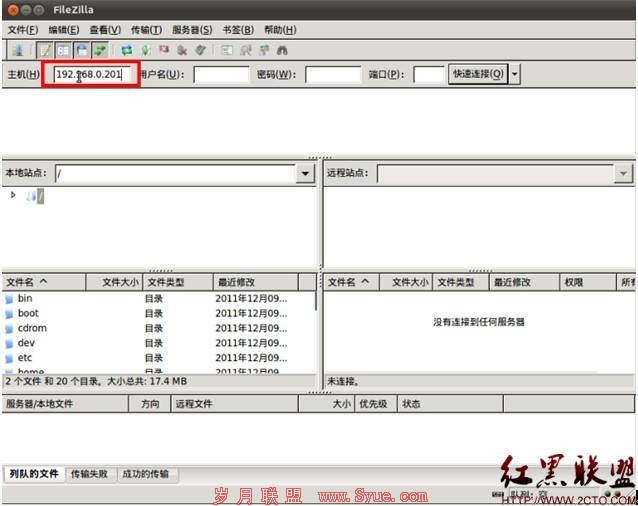638x506 pixels.
Task: Open the 文件(F) menu
Action: [23, 30]
